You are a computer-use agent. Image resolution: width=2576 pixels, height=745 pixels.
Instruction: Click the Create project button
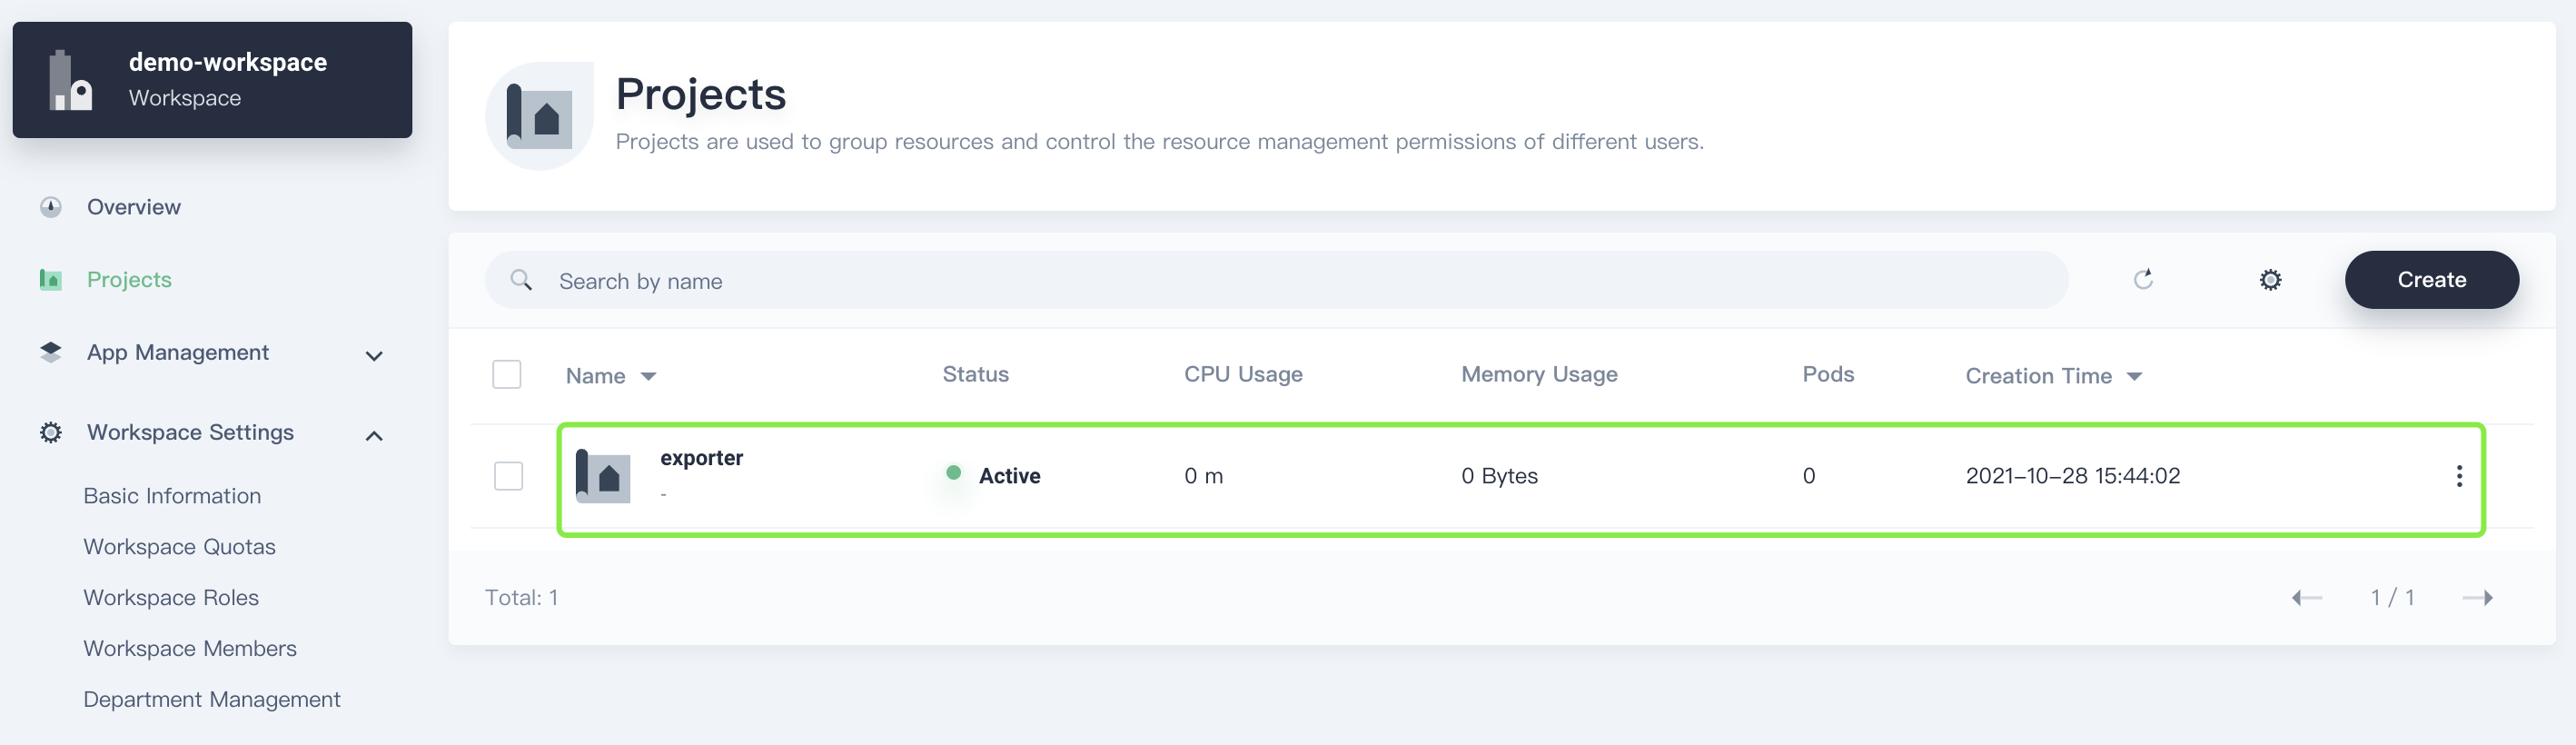click(x=2430, y=280)
